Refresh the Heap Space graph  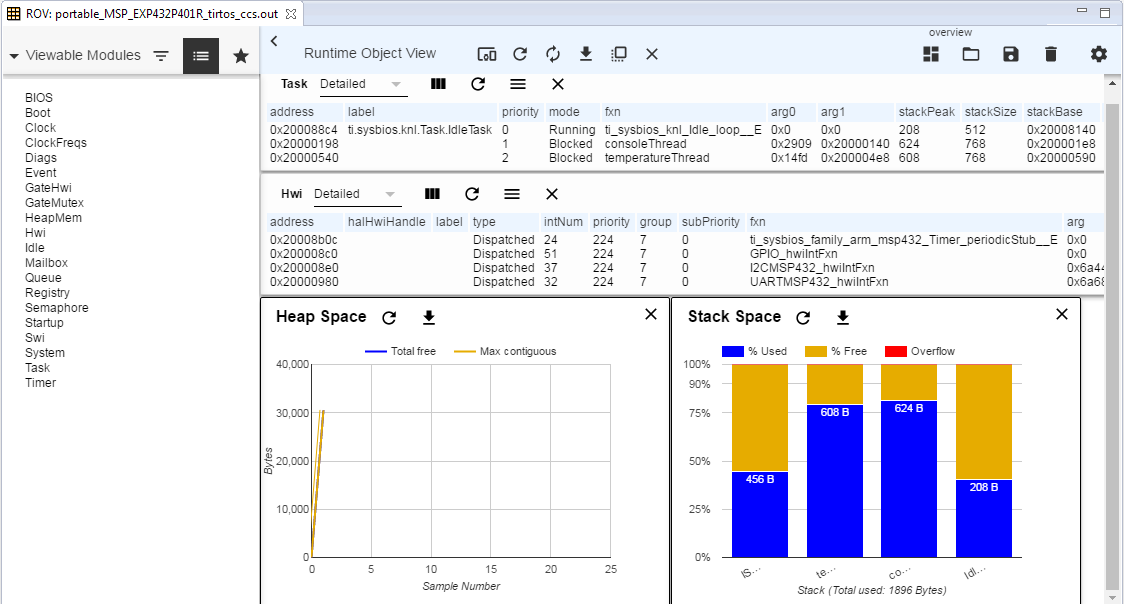tap(390, 317)
